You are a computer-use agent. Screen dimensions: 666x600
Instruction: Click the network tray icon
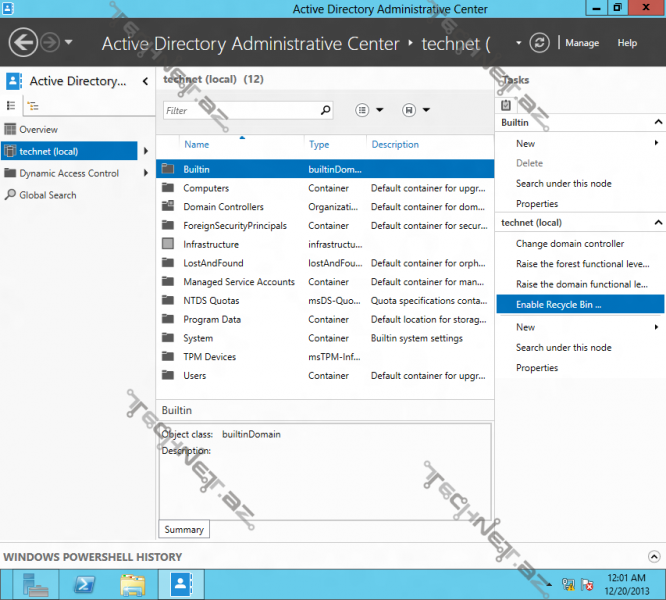tap(568, 585)
